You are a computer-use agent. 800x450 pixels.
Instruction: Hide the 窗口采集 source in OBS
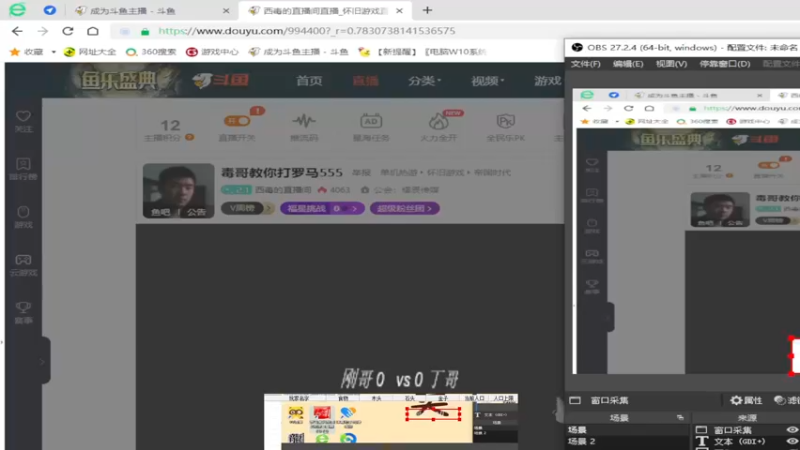(792, 430)
